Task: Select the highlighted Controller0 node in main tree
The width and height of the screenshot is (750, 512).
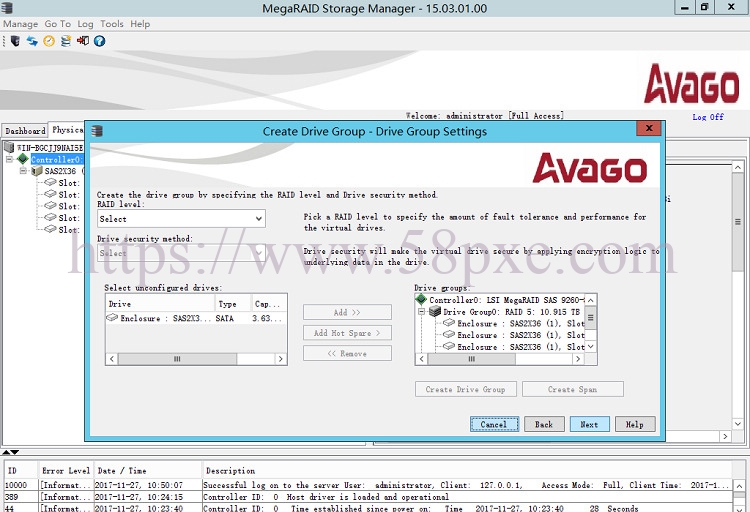Action: click(x=57, y=159)
